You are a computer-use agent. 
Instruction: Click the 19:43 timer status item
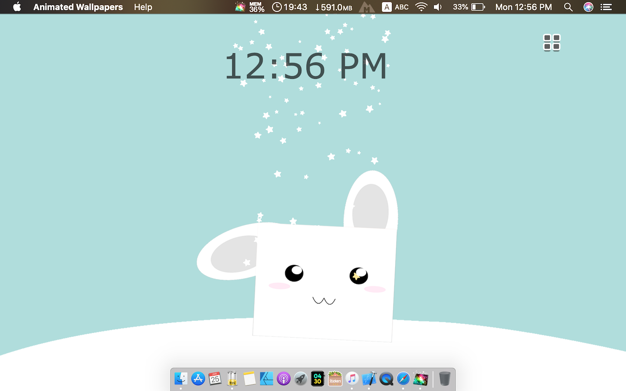pyautogui.click(x=289, y=7)
